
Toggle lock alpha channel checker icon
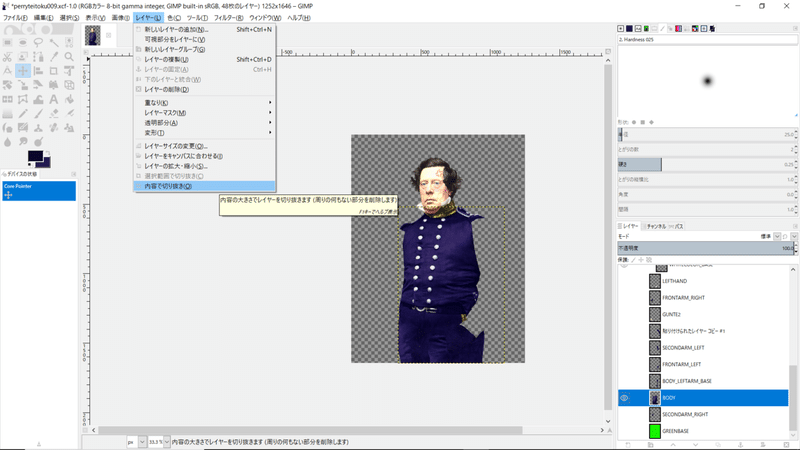point(649,260)
